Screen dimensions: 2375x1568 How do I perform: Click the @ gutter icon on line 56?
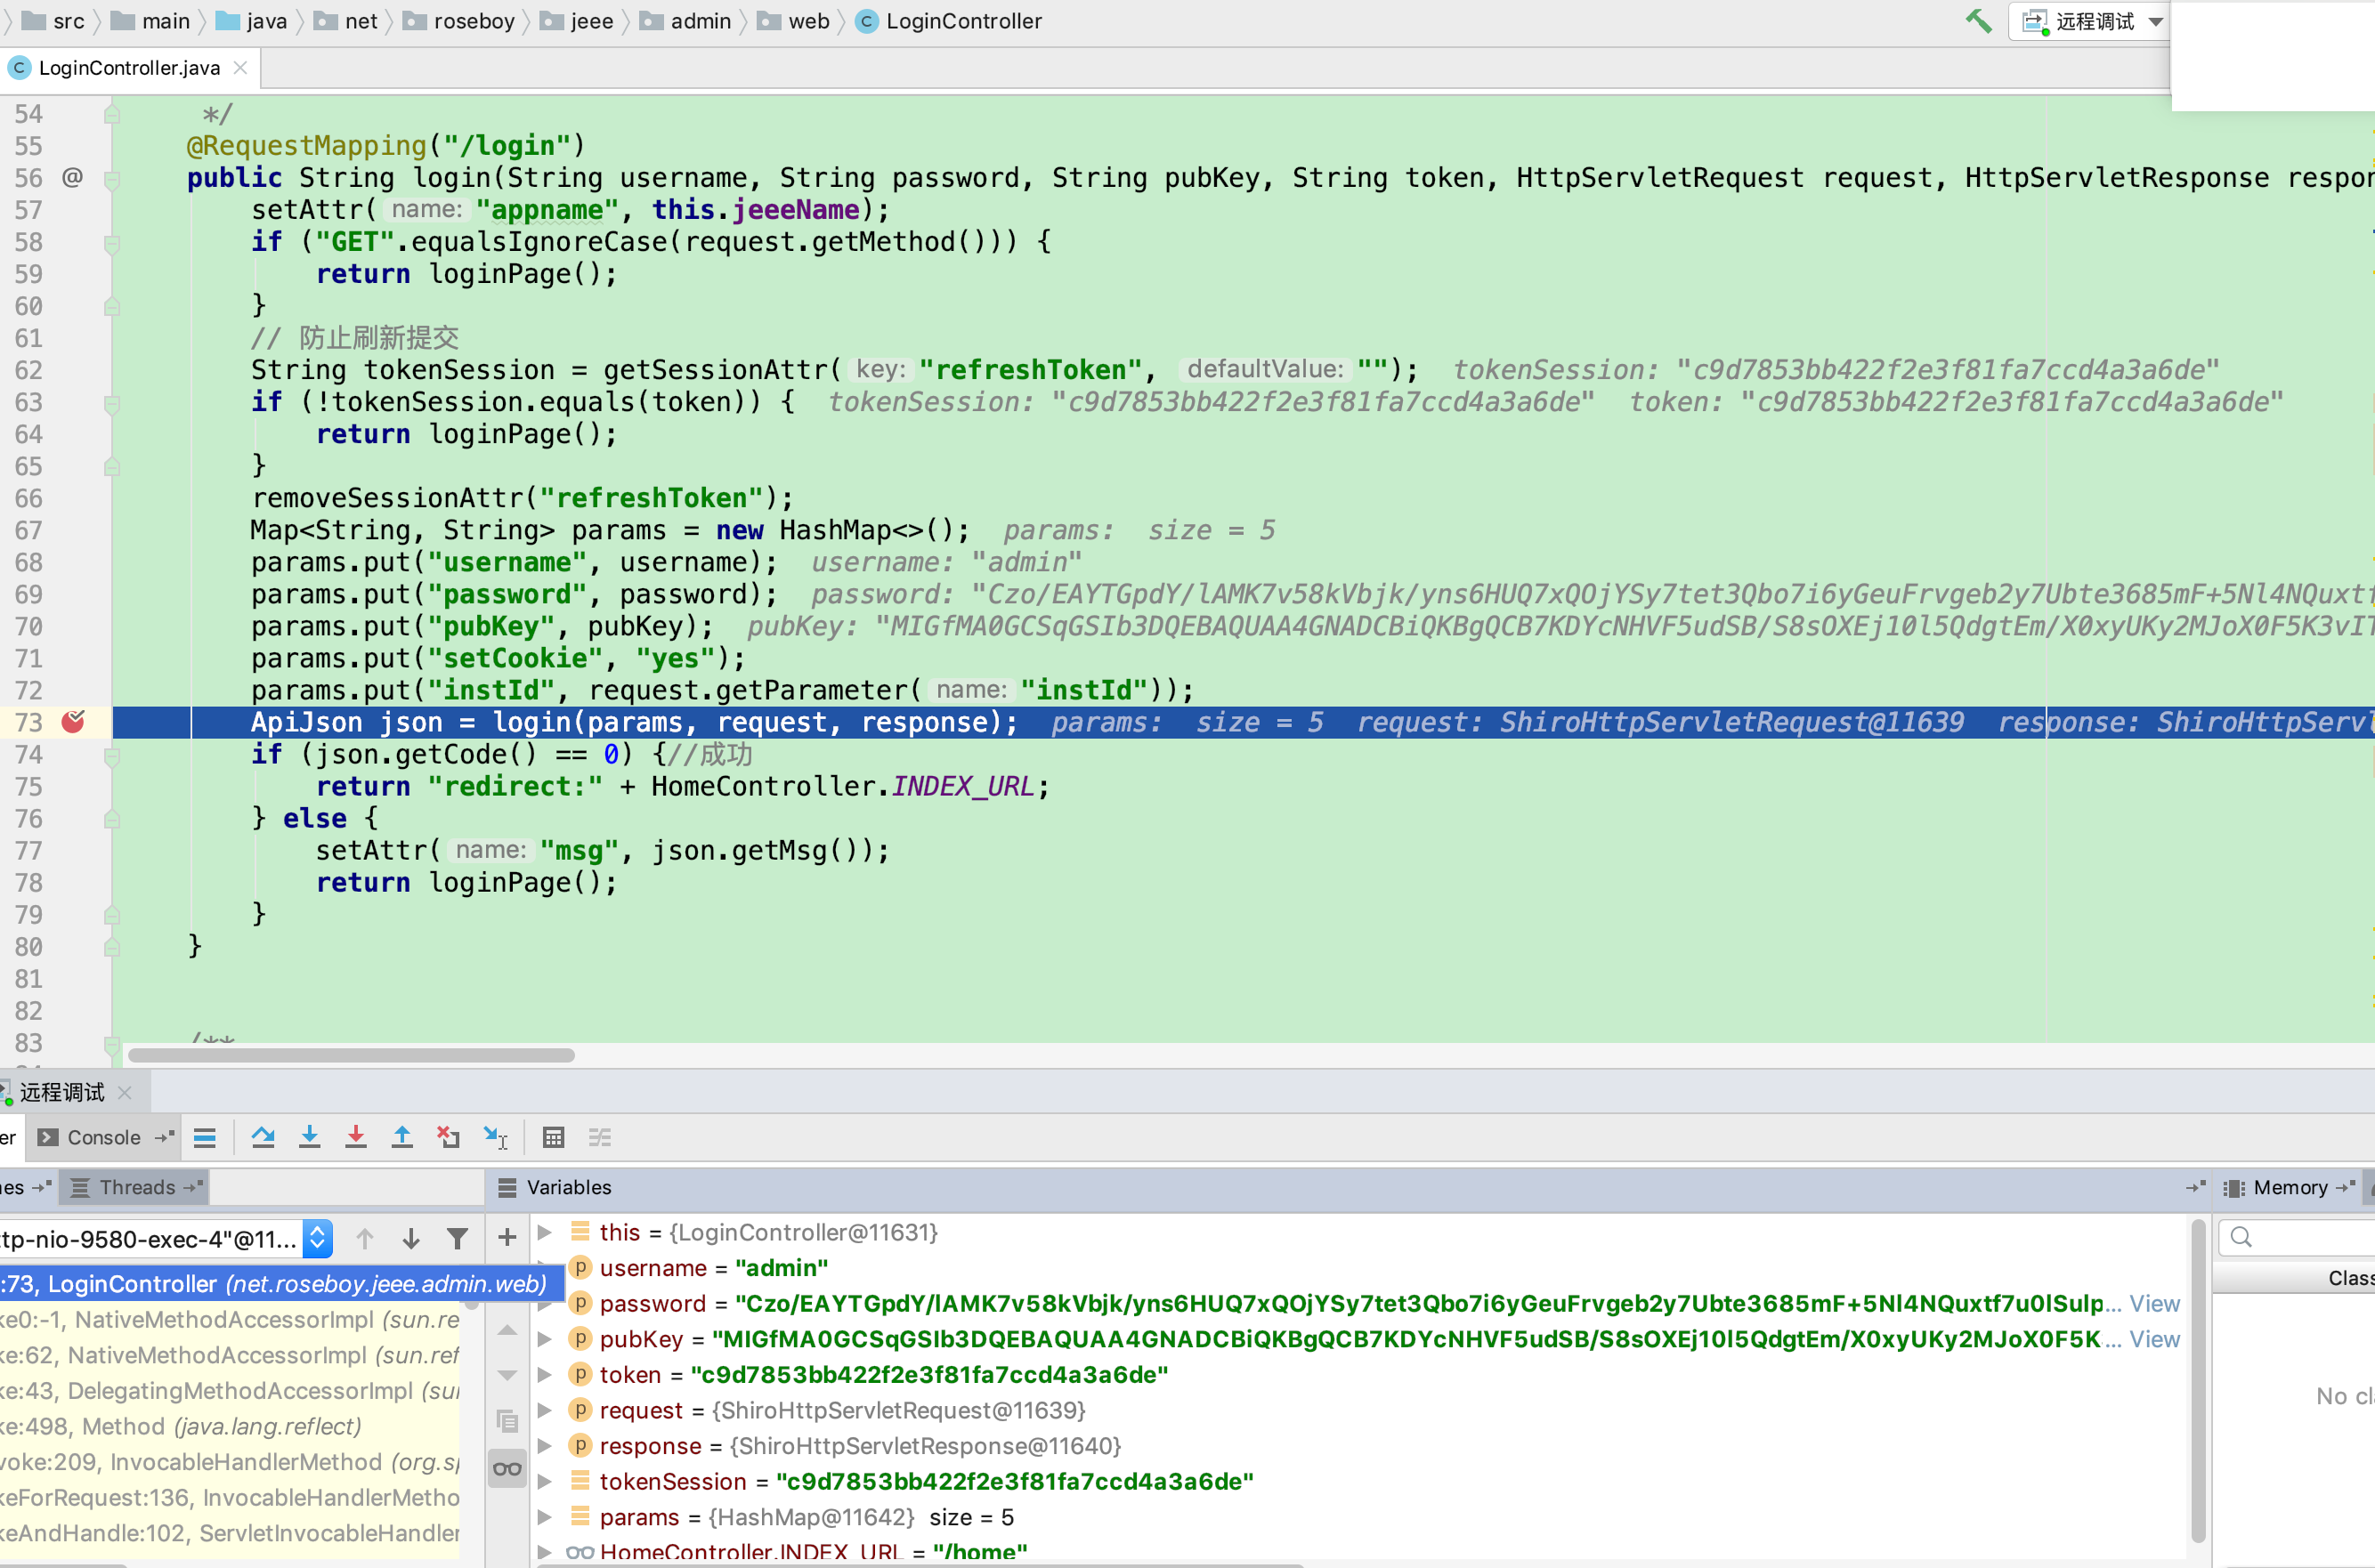(73, 178)
